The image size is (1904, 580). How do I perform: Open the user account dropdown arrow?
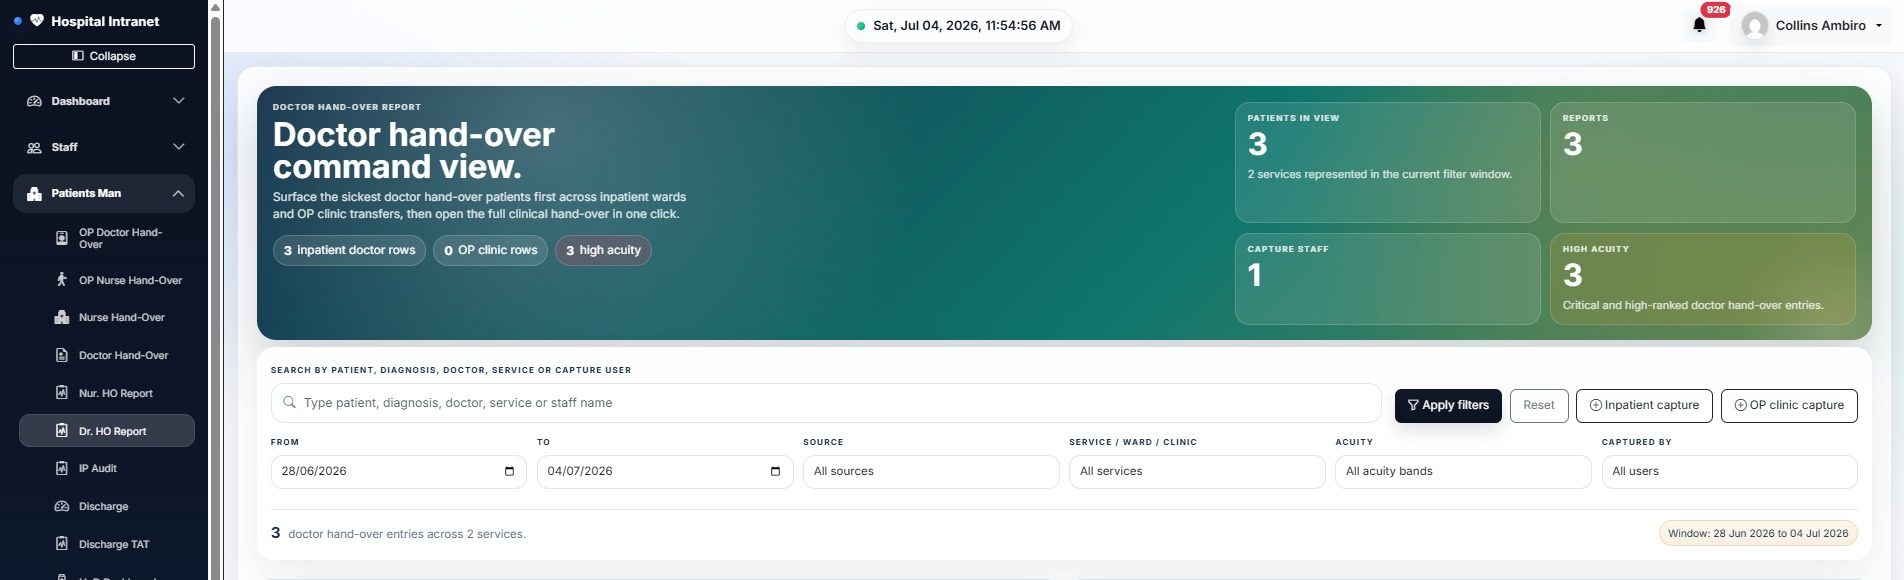tap(1879, 26)
